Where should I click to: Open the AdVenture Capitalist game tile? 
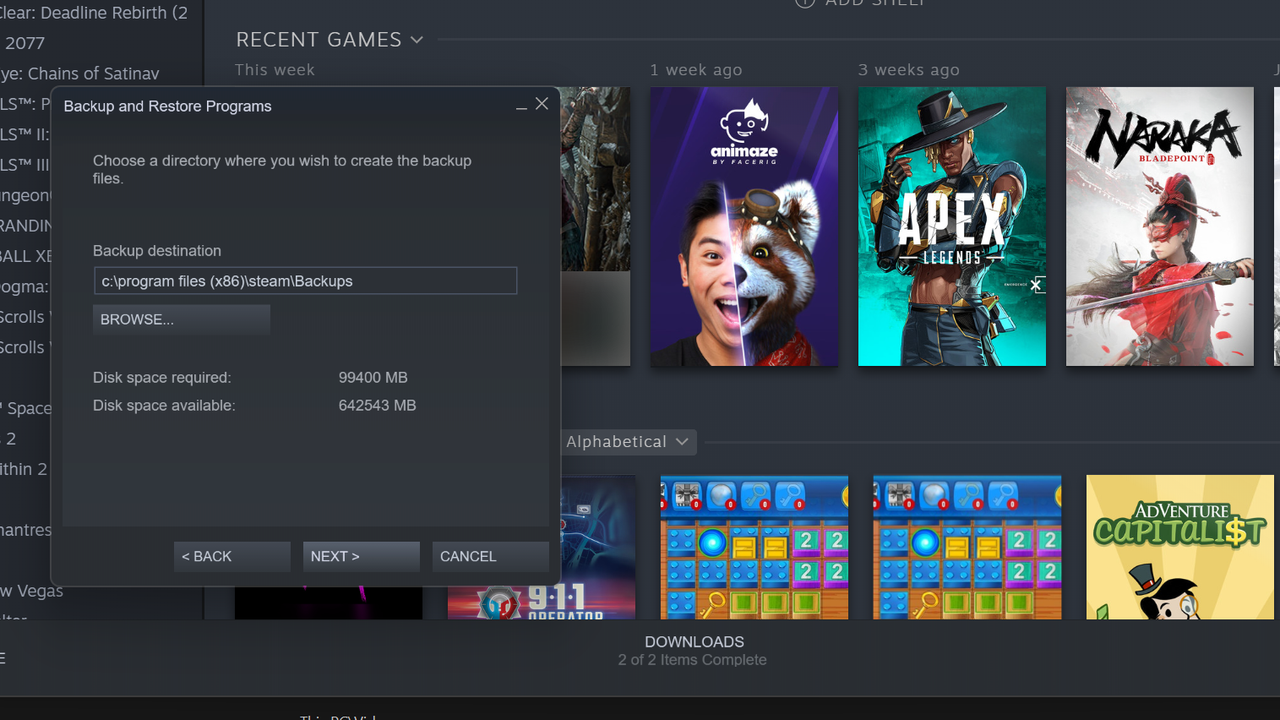1180,547
